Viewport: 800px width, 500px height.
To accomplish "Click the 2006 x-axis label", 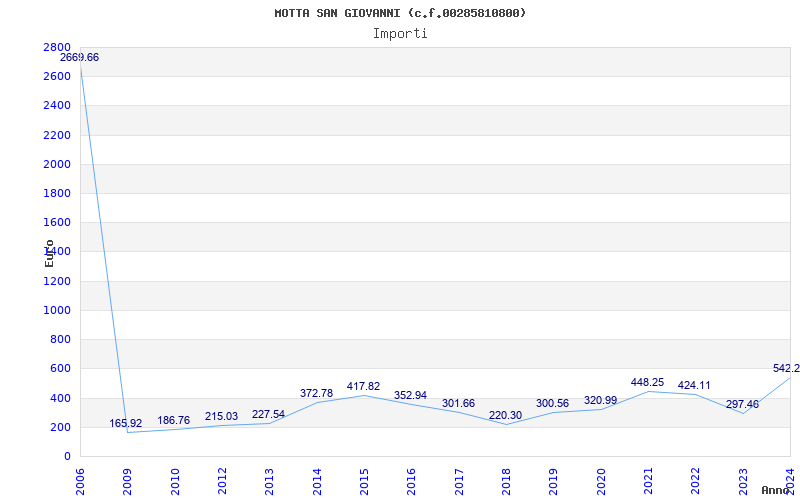I will [80, 482].
